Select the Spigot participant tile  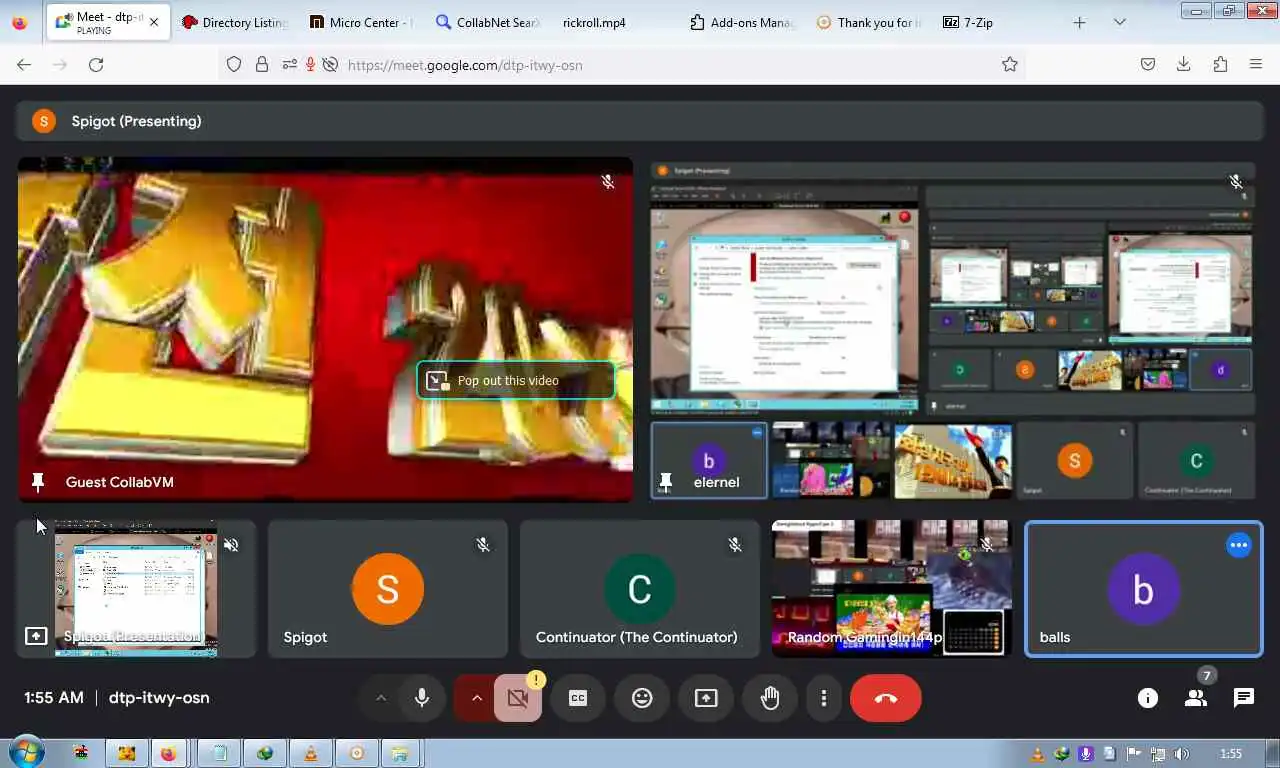[388, 588]
